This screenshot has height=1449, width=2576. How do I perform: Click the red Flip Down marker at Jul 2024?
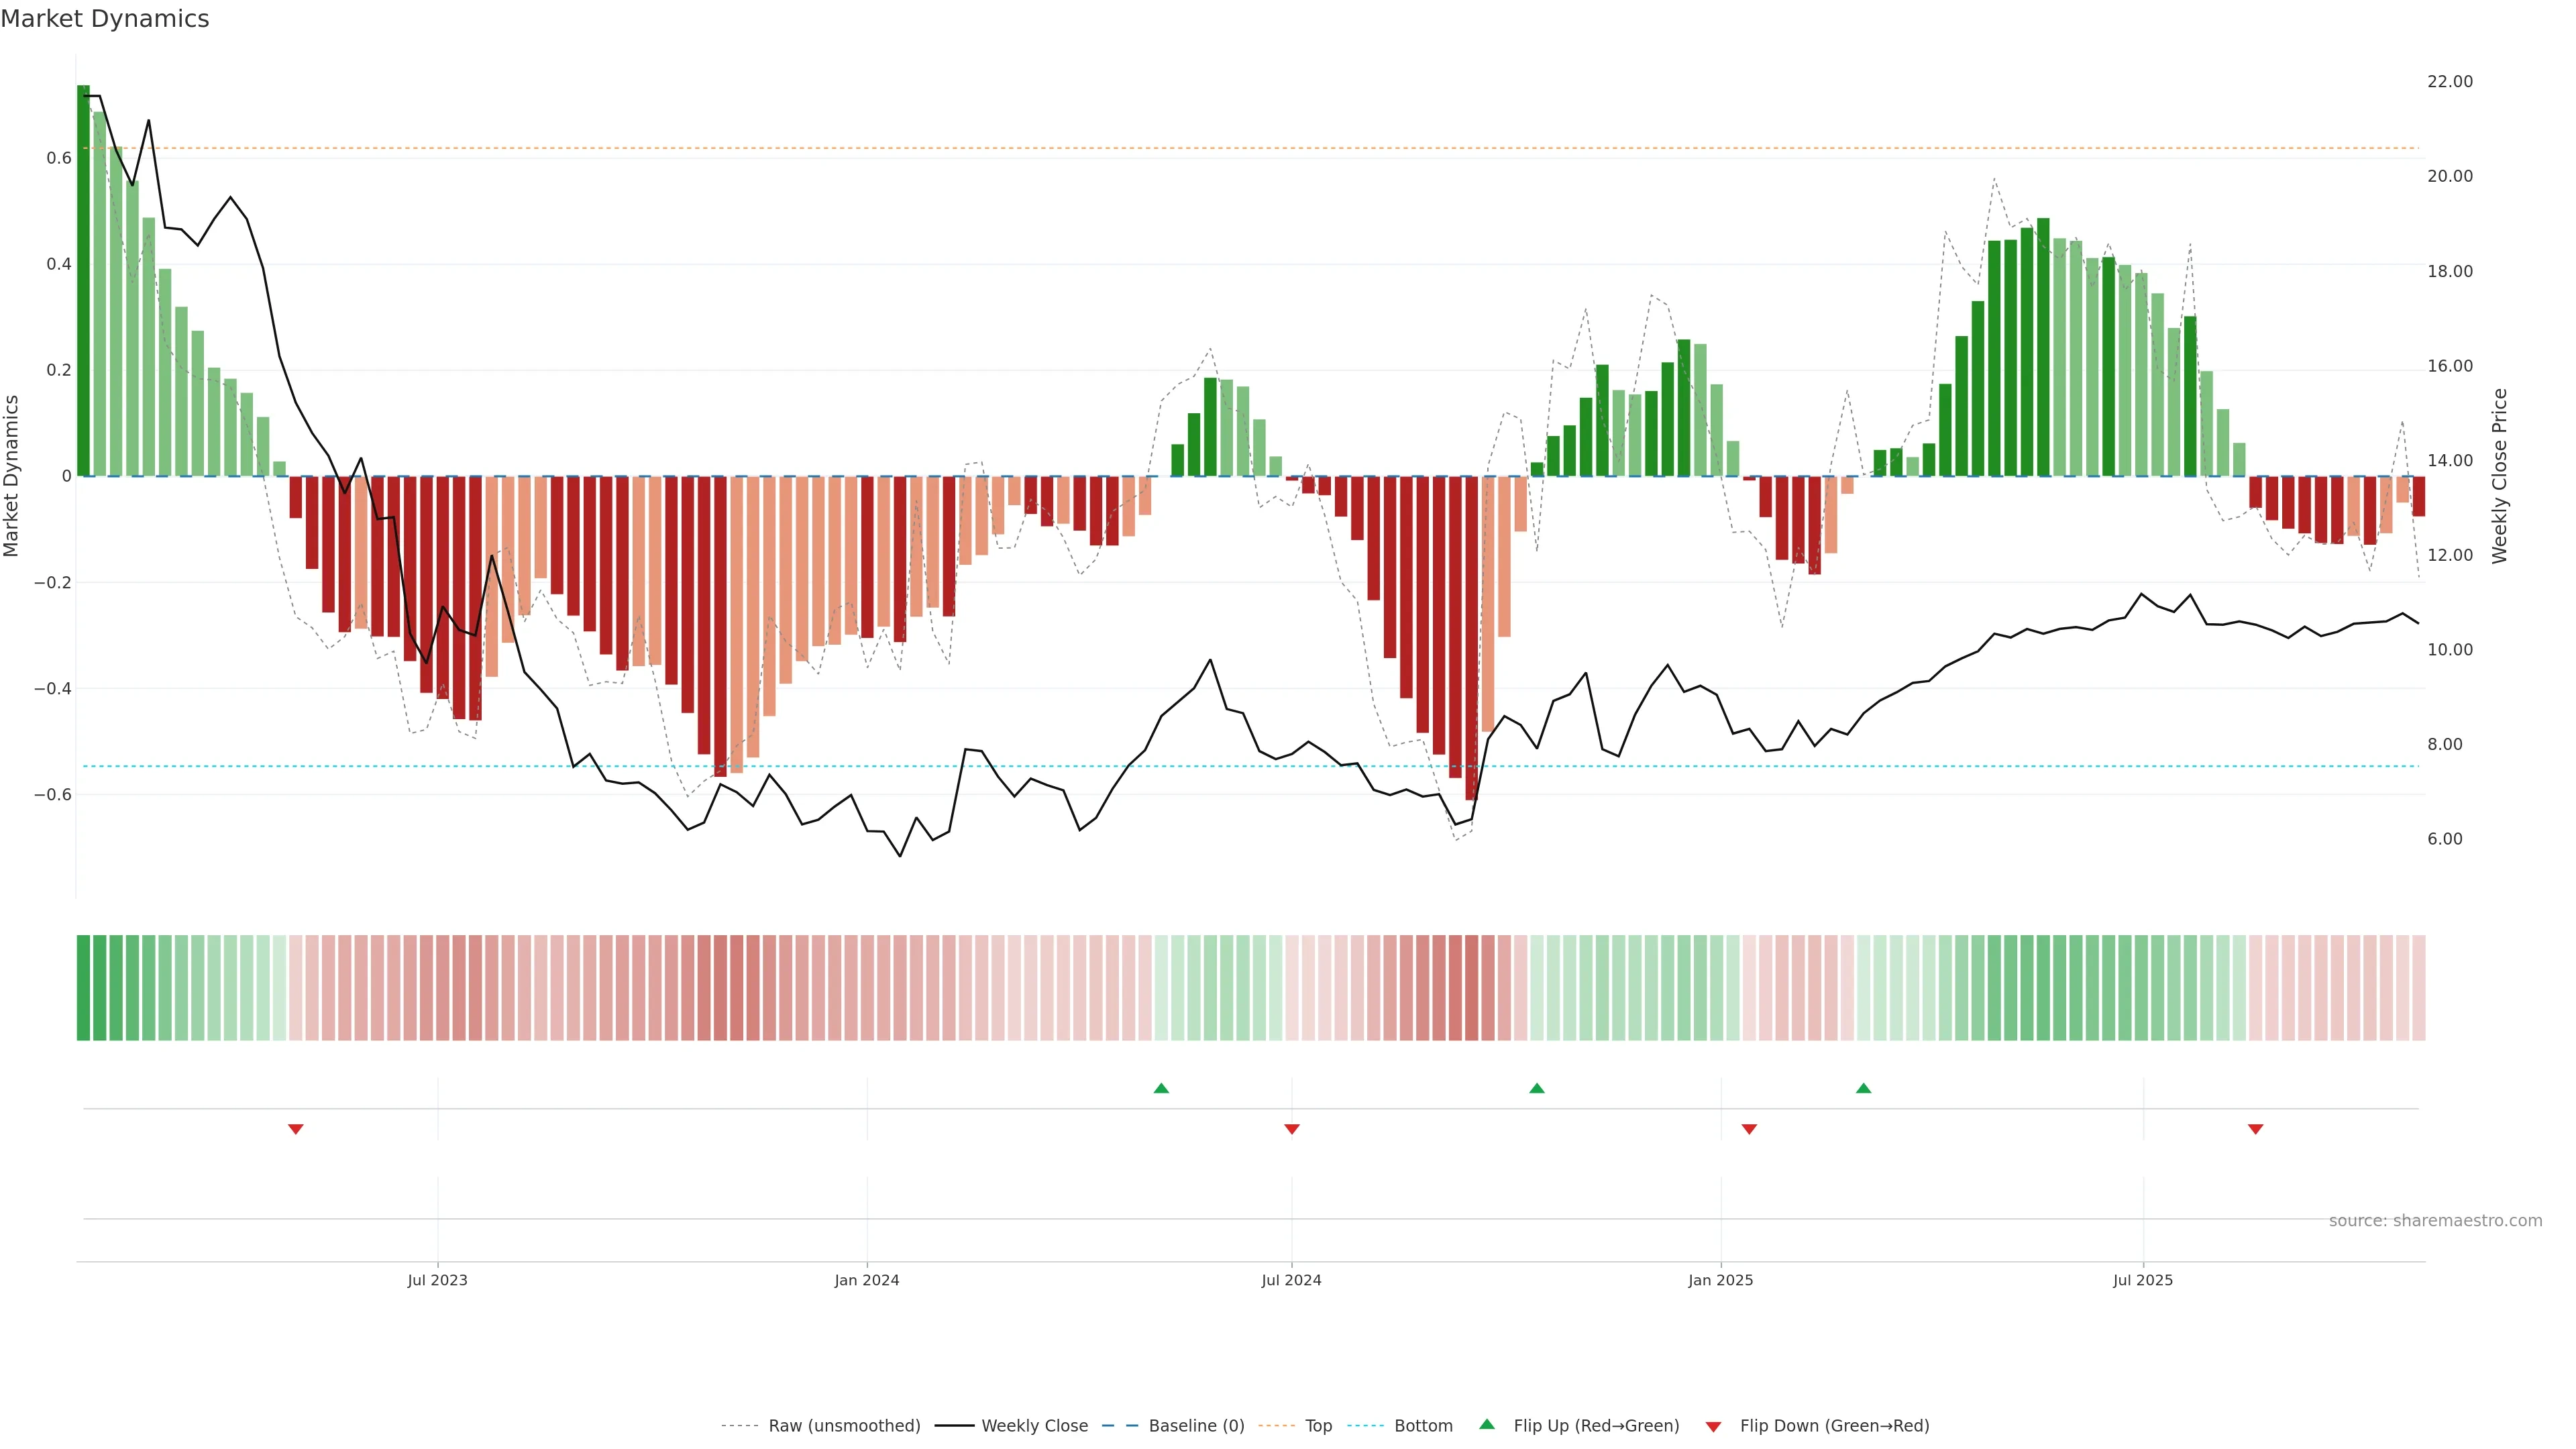tap(1291, 1129)
